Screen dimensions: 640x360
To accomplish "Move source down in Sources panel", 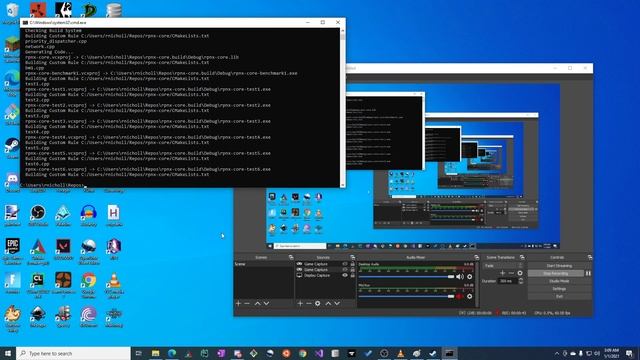I will (337, 303).
